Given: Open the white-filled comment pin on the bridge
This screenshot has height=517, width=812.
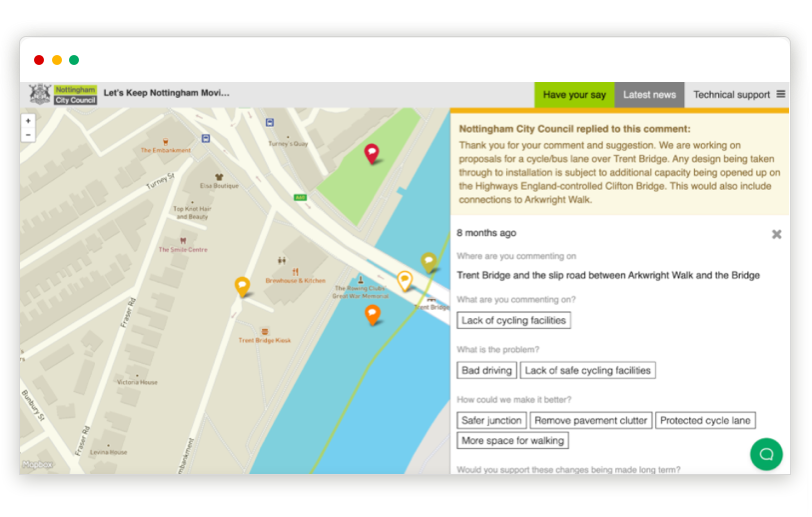Looking at the screenshot, I should point(404,280).
